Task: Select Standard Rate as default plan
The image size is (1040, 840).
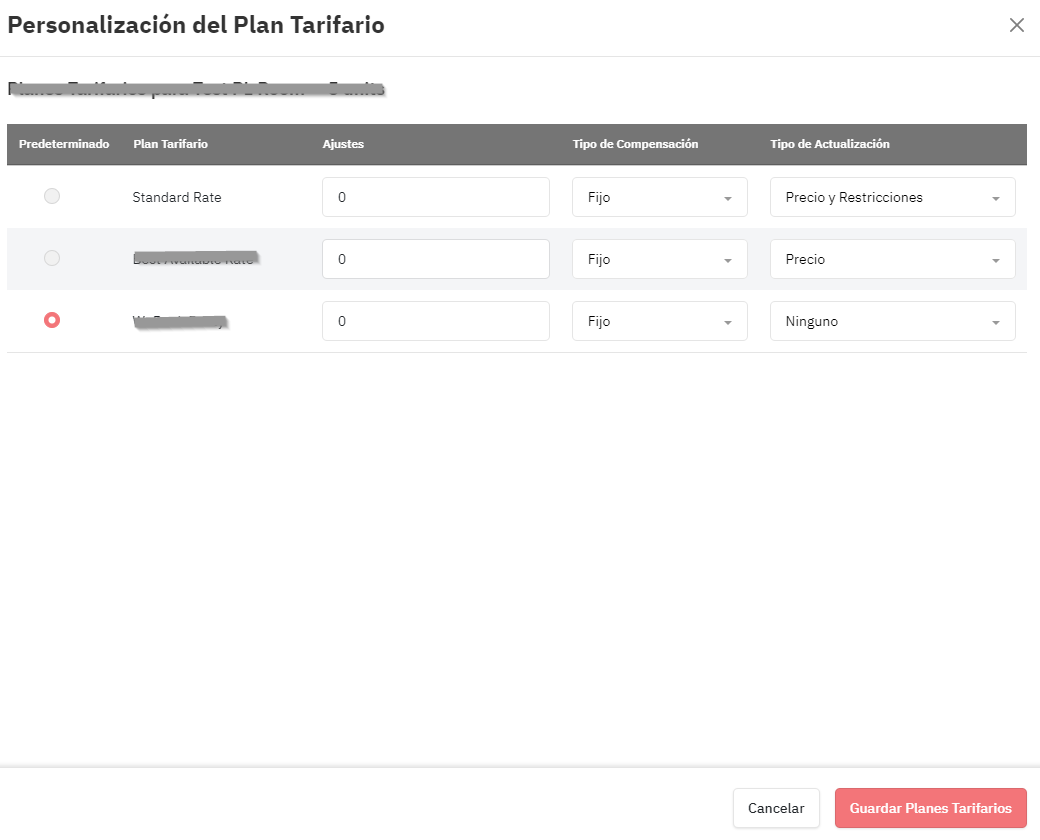Action: point(52,196)
